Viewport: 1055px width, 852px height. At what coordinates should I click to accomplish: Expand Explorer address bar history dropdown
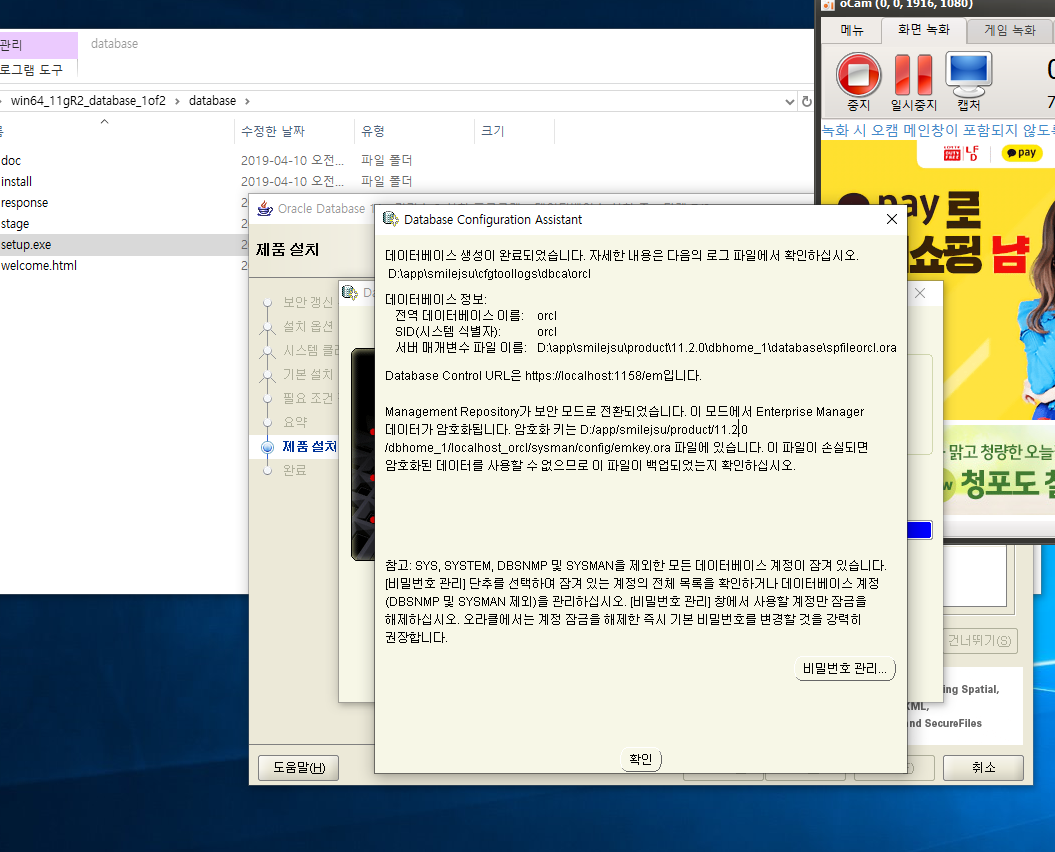click(x=790, y=102)
